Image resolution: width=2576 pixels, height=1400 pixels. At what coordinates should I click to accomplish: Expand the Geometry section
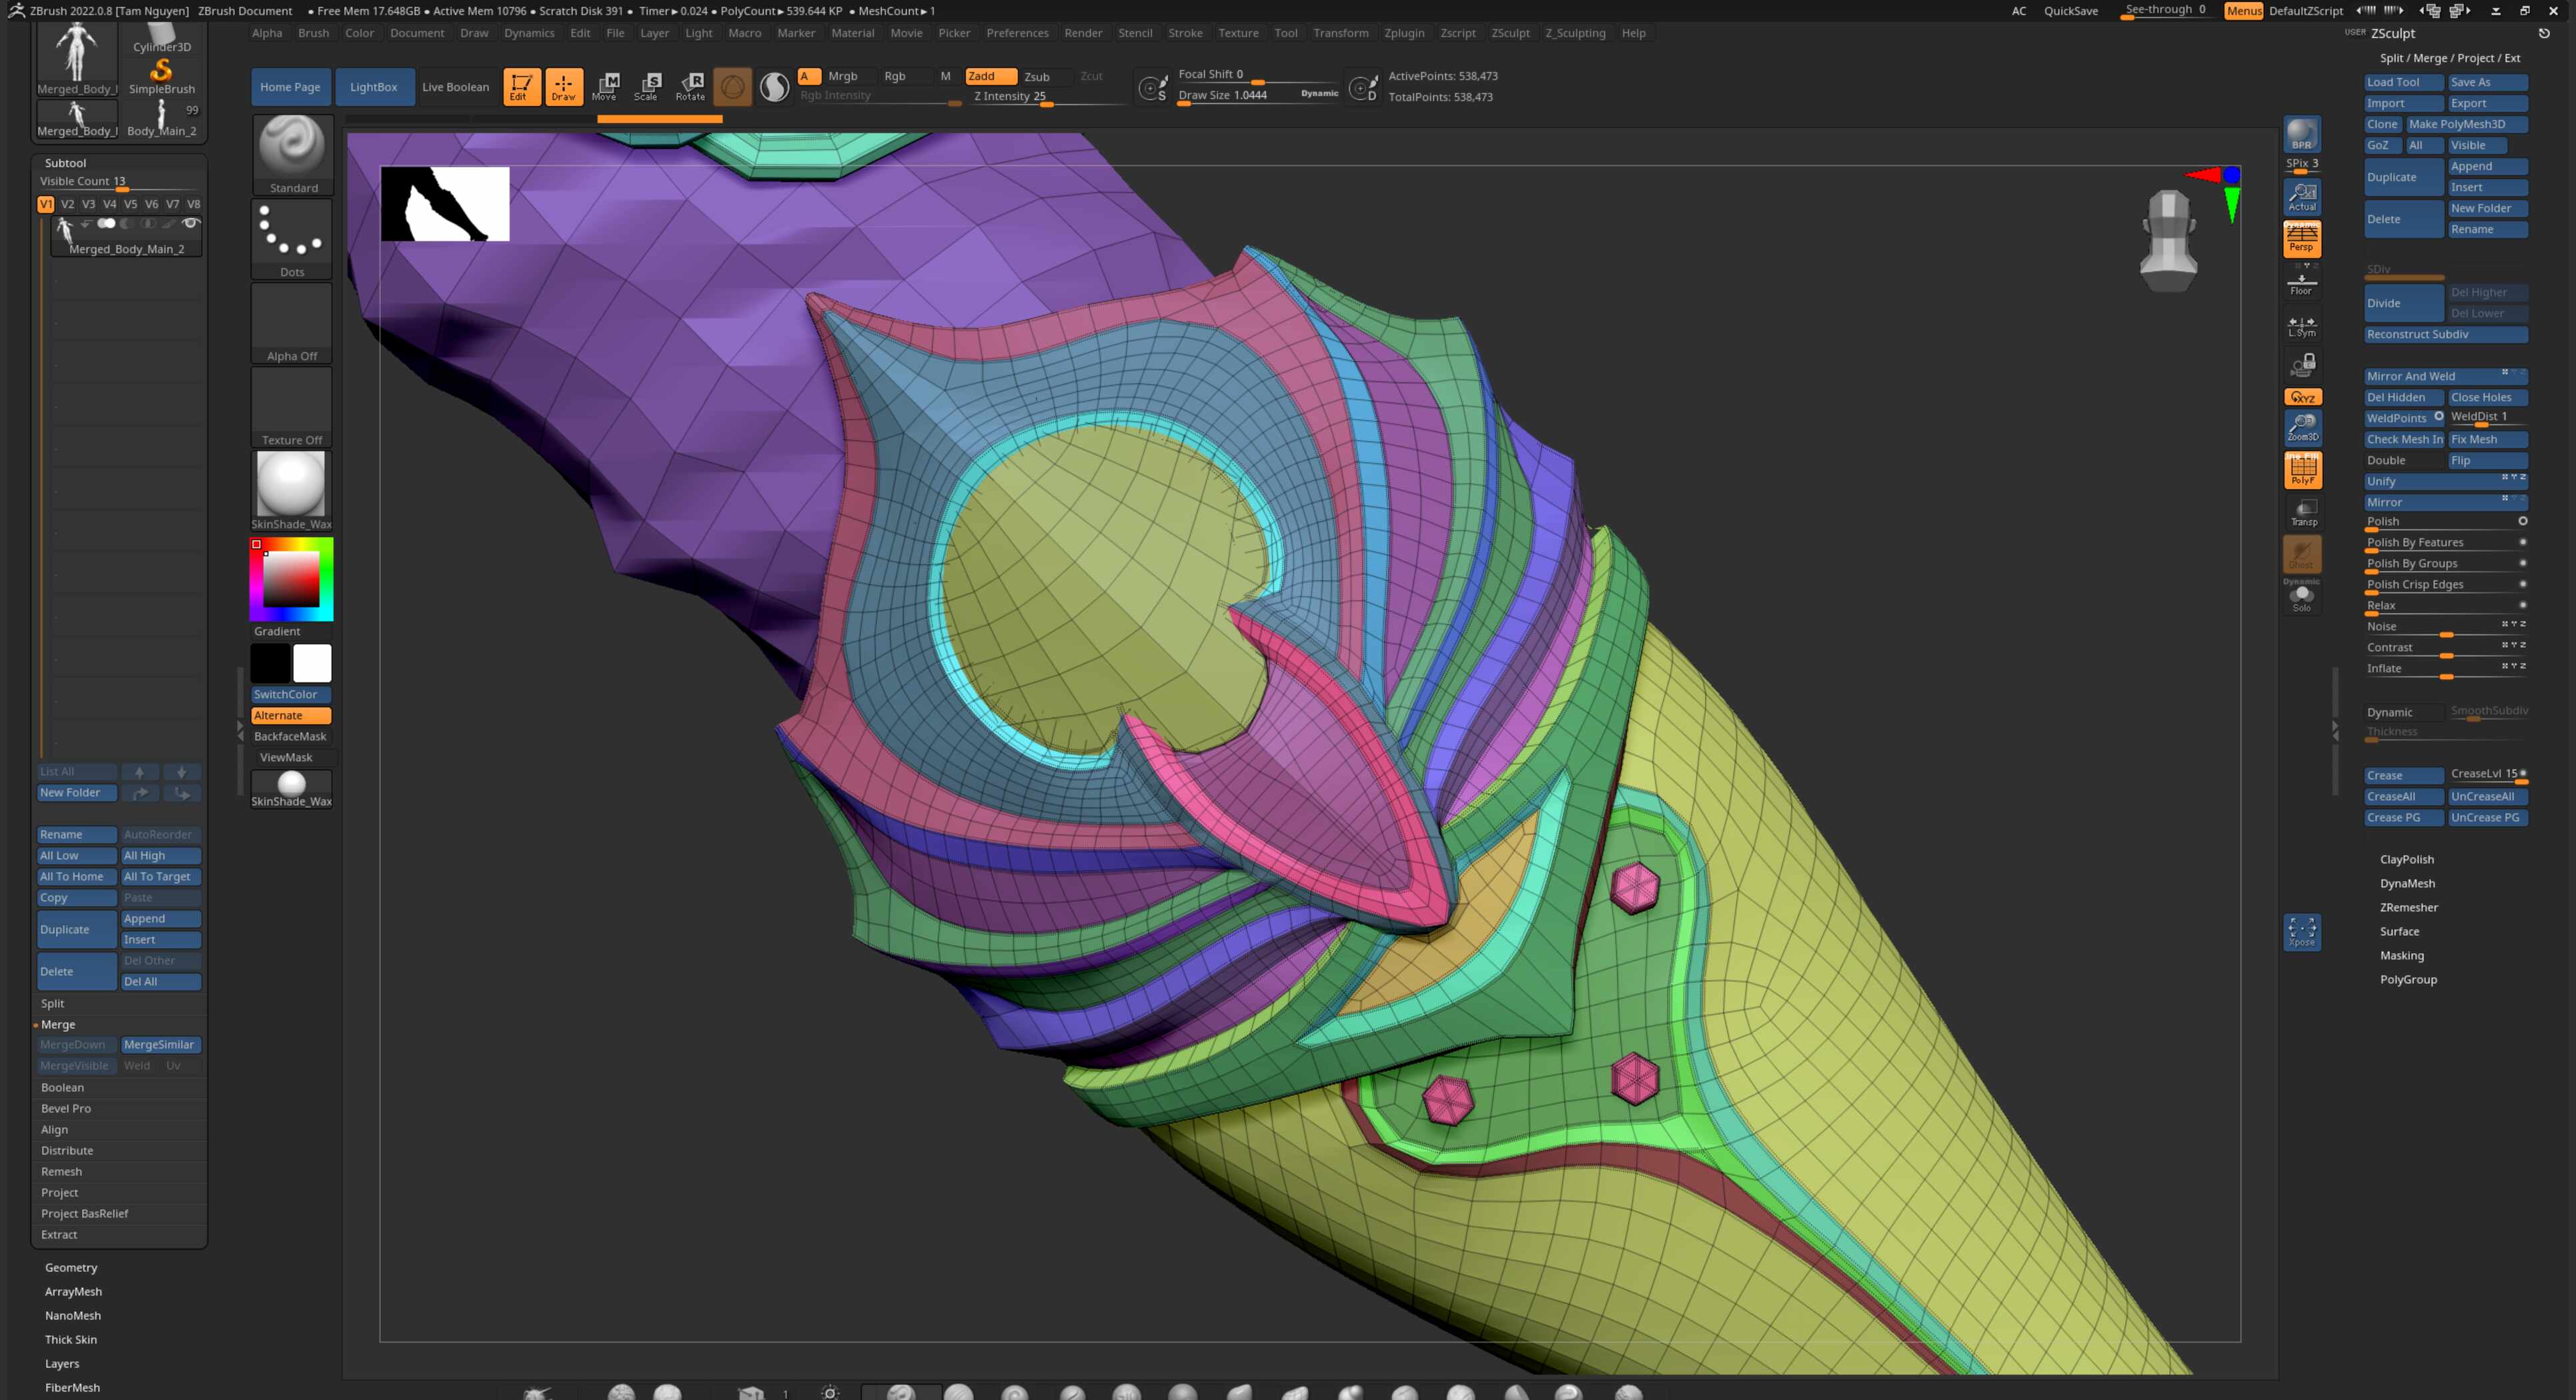[71, 1267]
